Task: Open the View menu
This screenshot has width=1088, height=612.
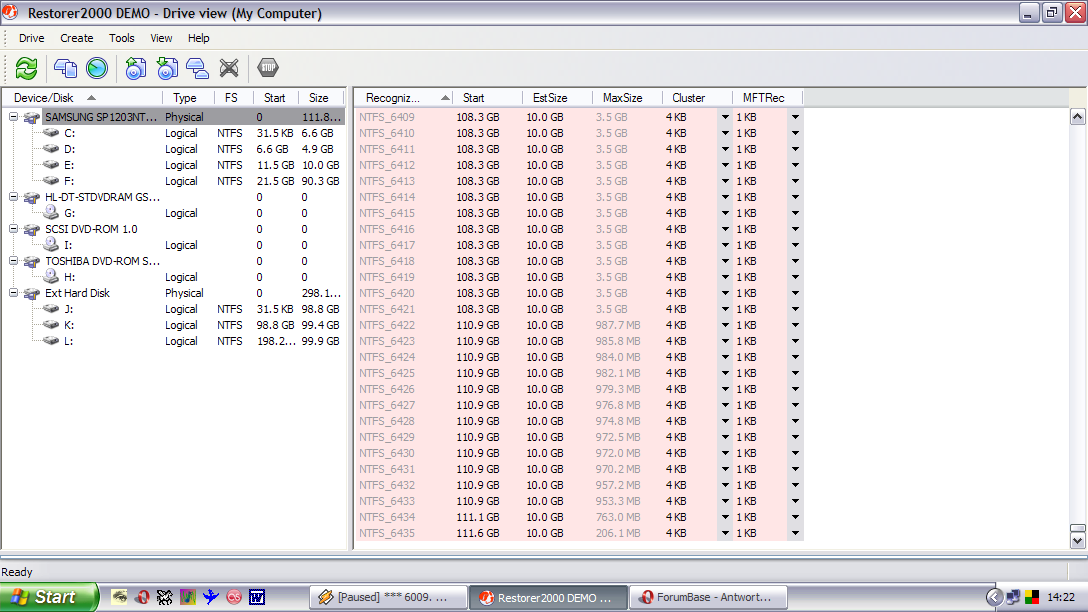Action: pos(161,38)
